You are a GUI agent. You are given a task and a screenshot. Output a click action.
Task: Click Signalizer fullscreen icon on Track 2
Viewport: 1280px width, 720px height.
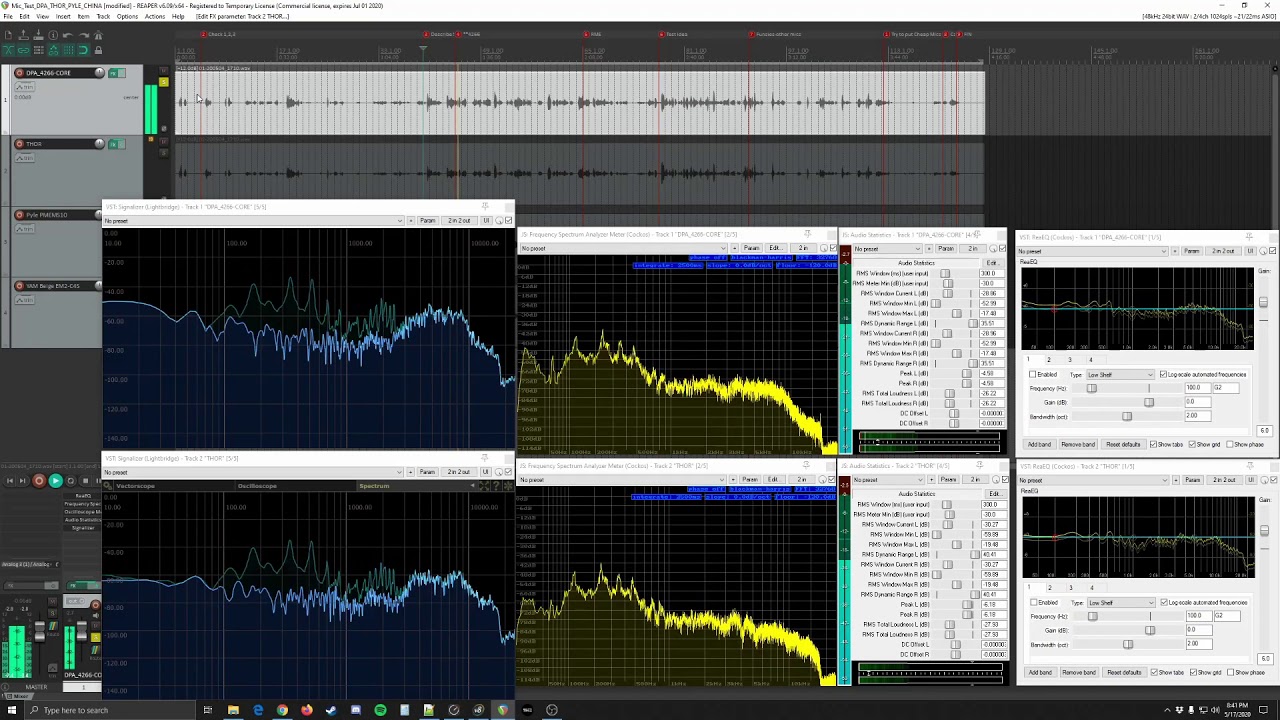pyautogui.click(x=485, y=486)
